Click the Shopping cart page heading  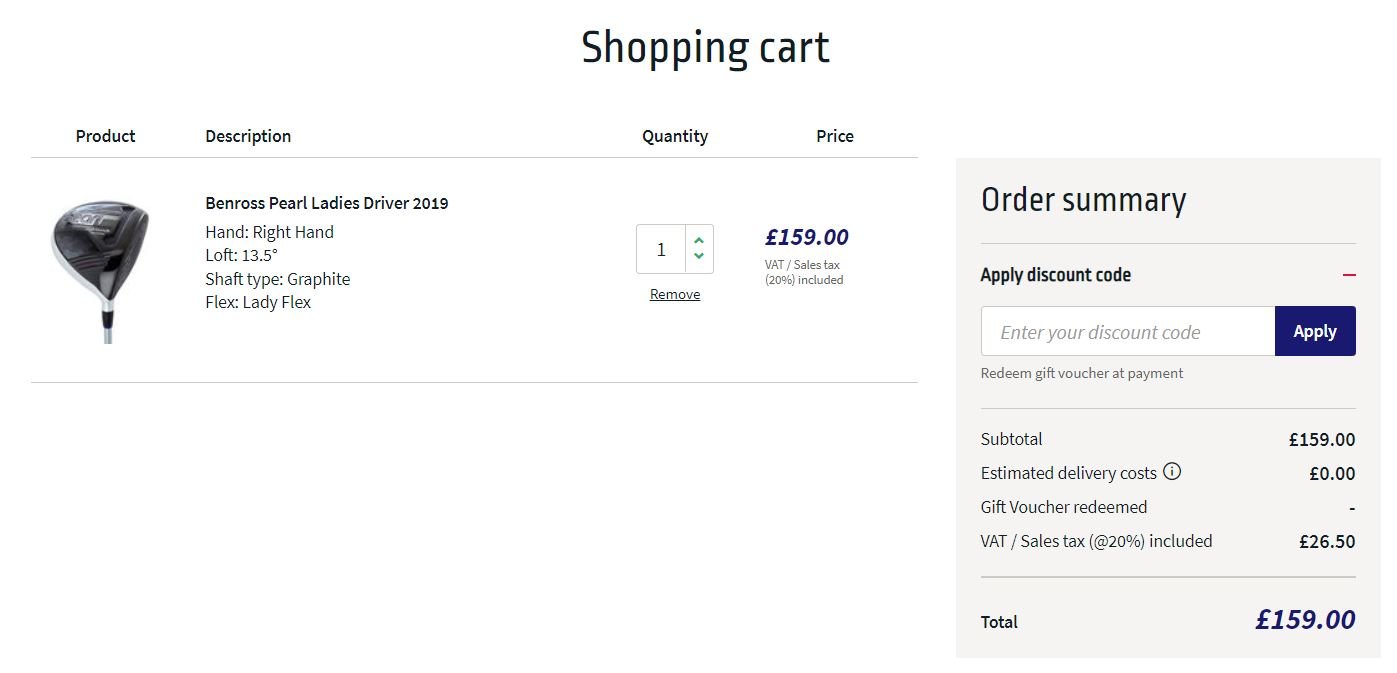pyautogui.click(x=705, y=48)
